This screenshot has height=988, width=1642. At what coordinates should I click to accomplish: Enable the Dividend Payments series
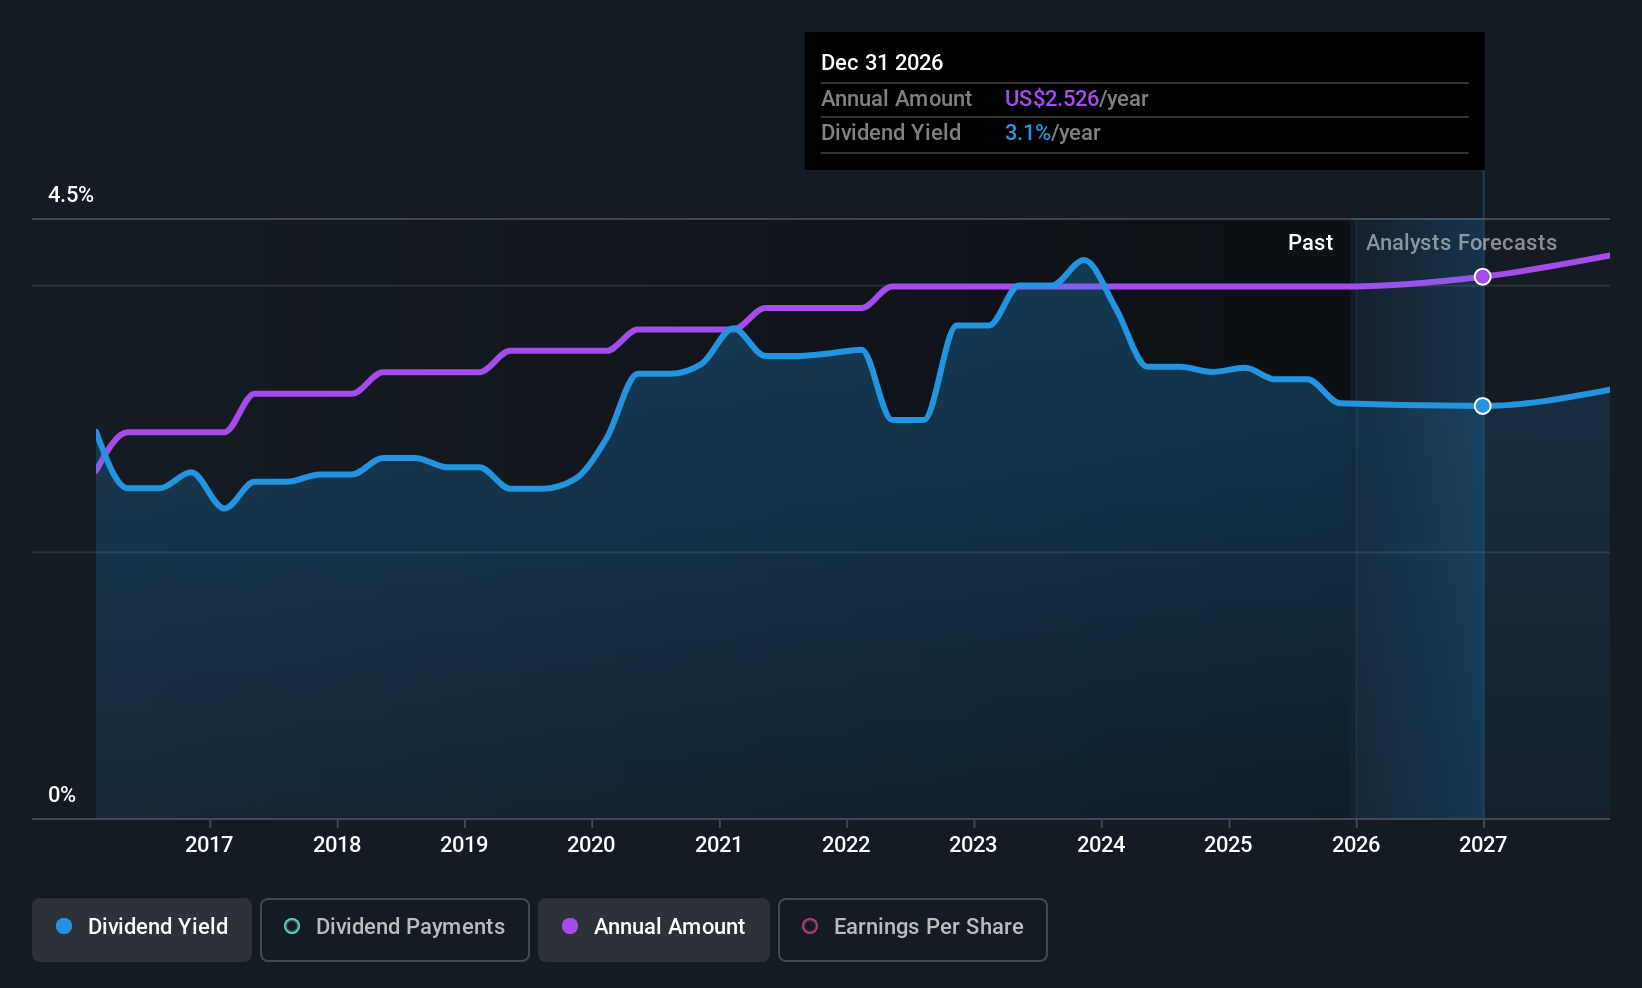tap(395, 929)
